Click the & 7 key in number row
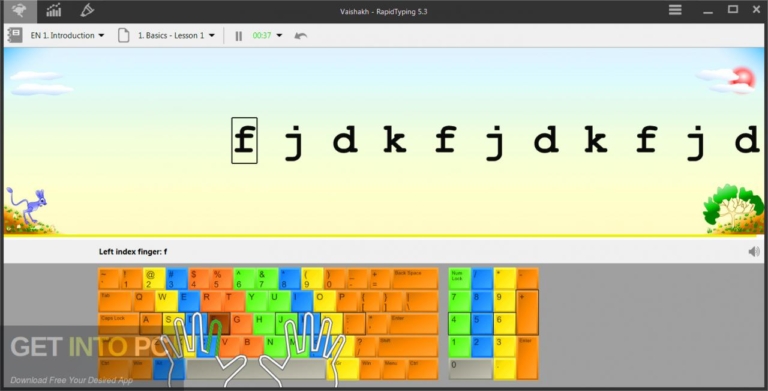The image size is (768, 391). click(266, 278)
